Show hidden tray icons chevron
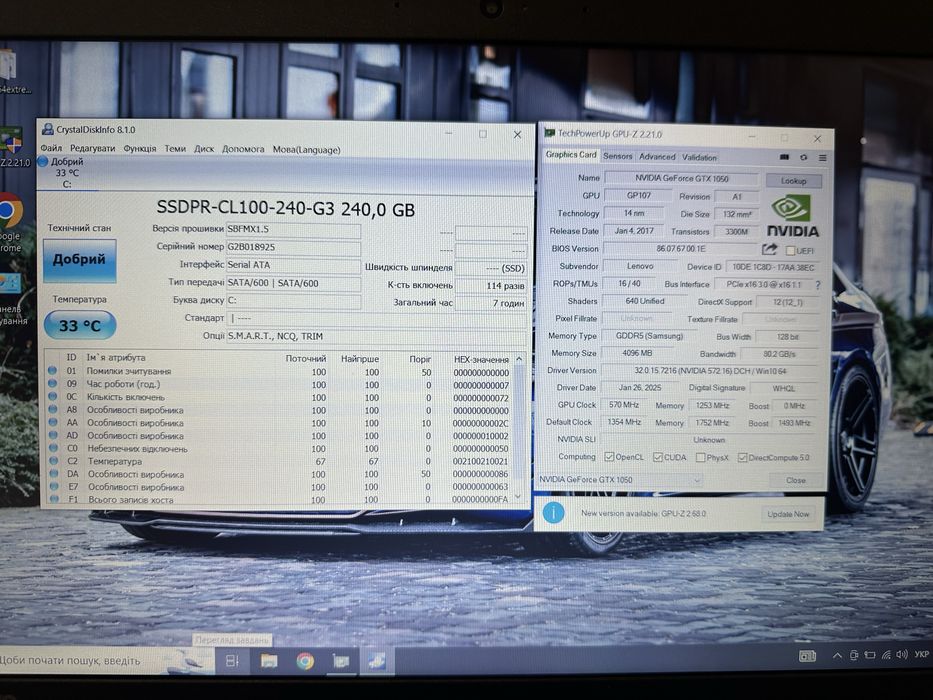933x700 pixels. point(837,655)
